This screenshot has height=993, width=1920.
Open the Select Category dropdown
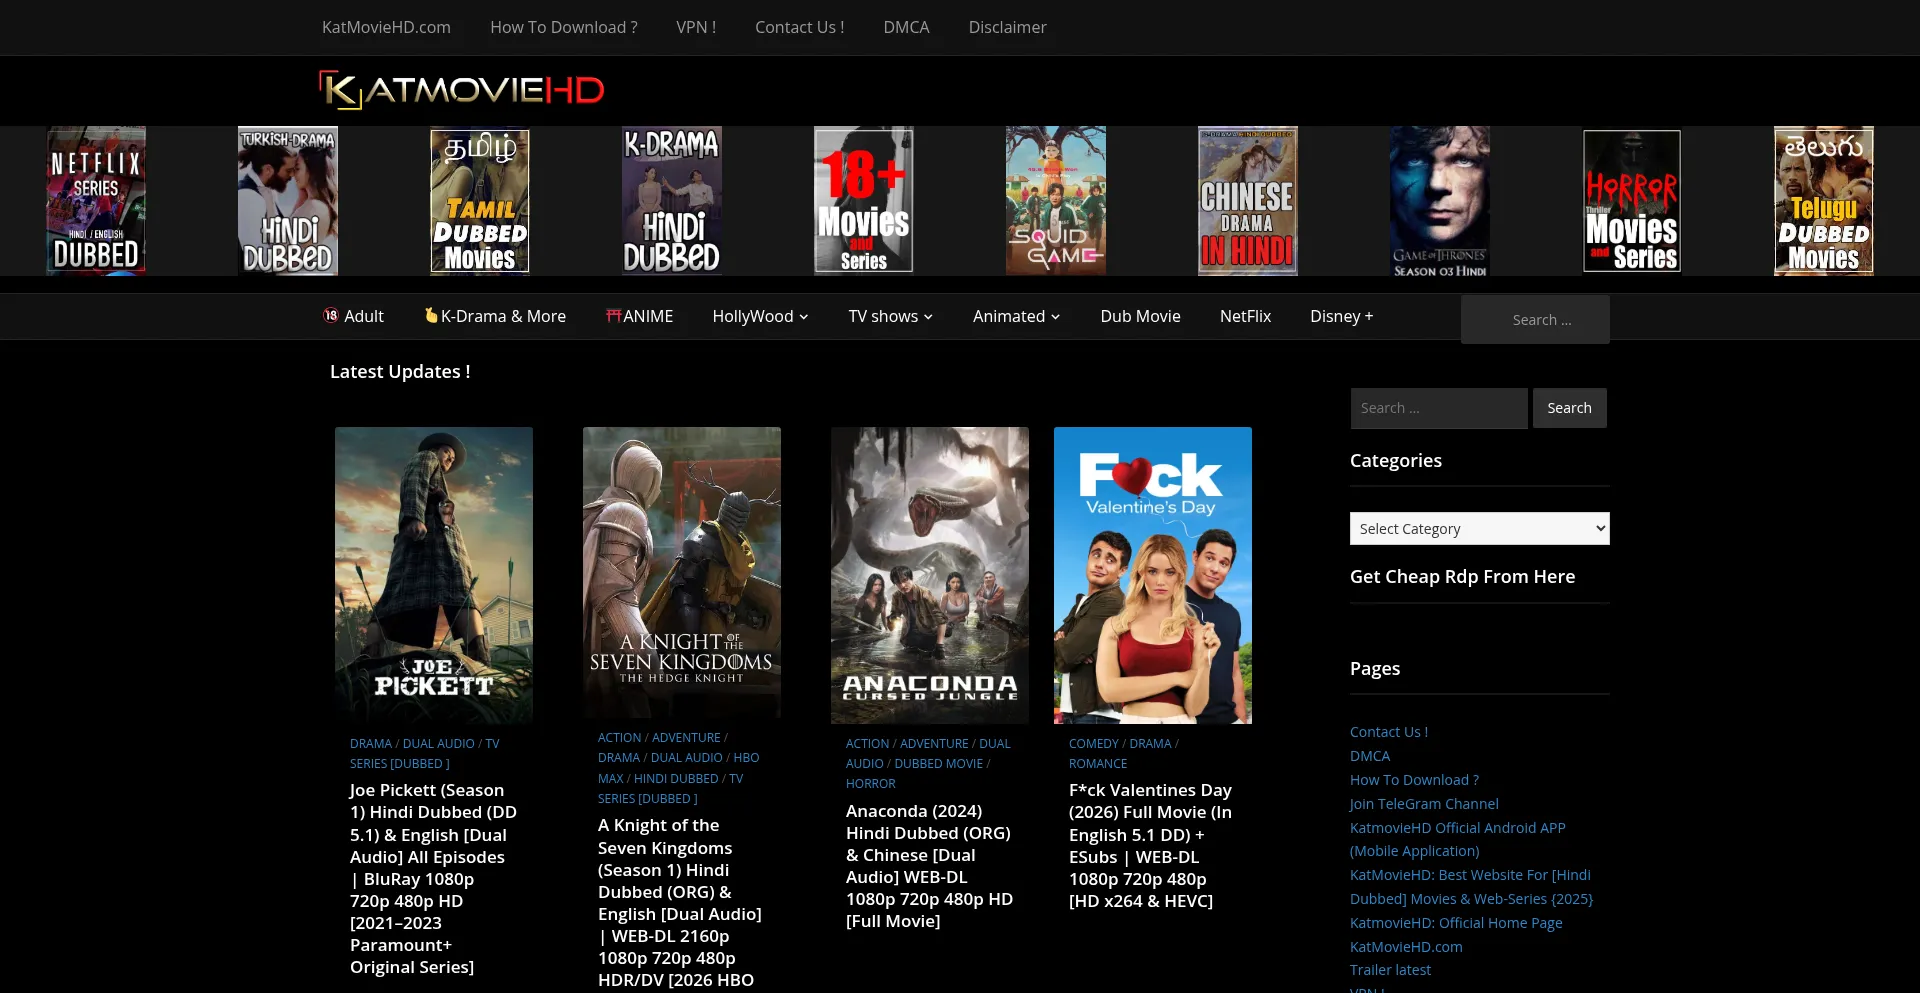pos(1479,528)
